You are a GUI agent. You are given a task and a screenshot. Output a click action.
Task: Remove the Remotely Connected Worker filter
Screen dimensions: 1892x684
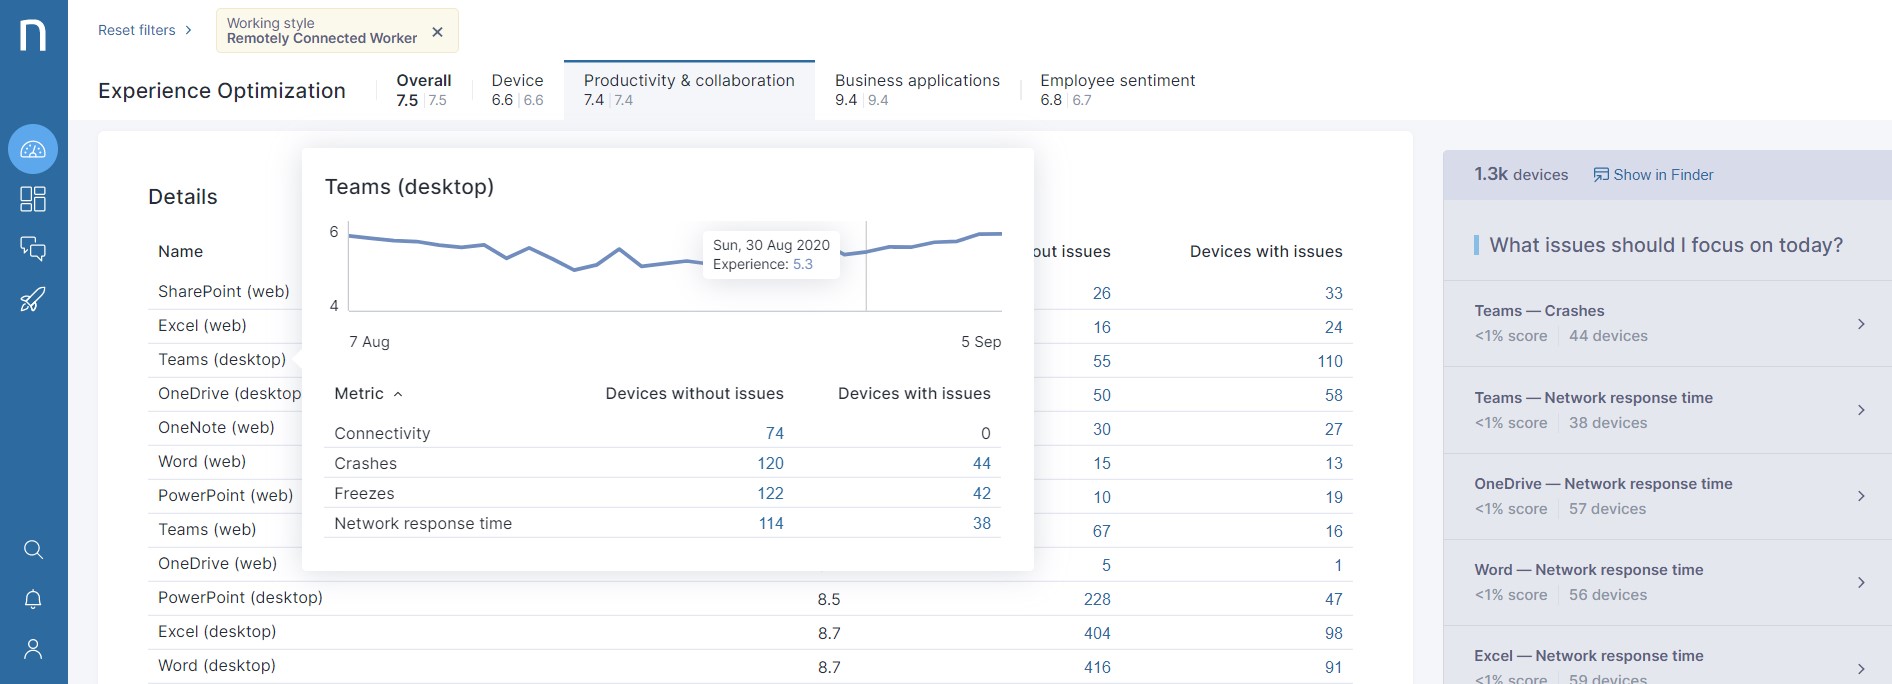pyautogui.click(x=437, y=32)
